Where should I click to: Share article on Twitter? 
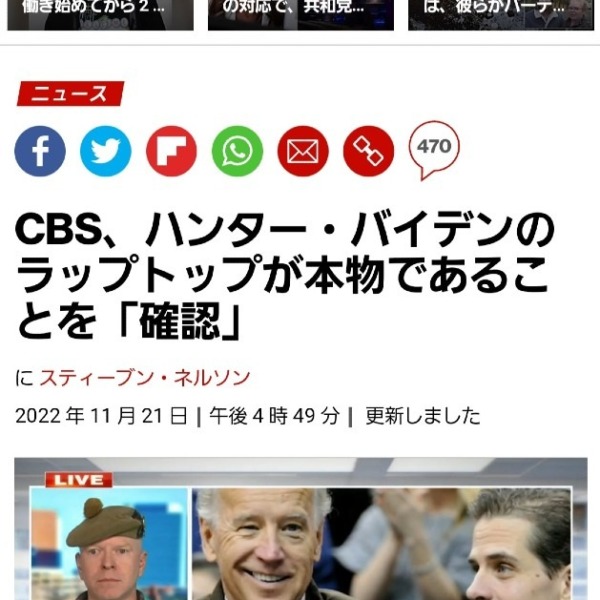(106, 151)
